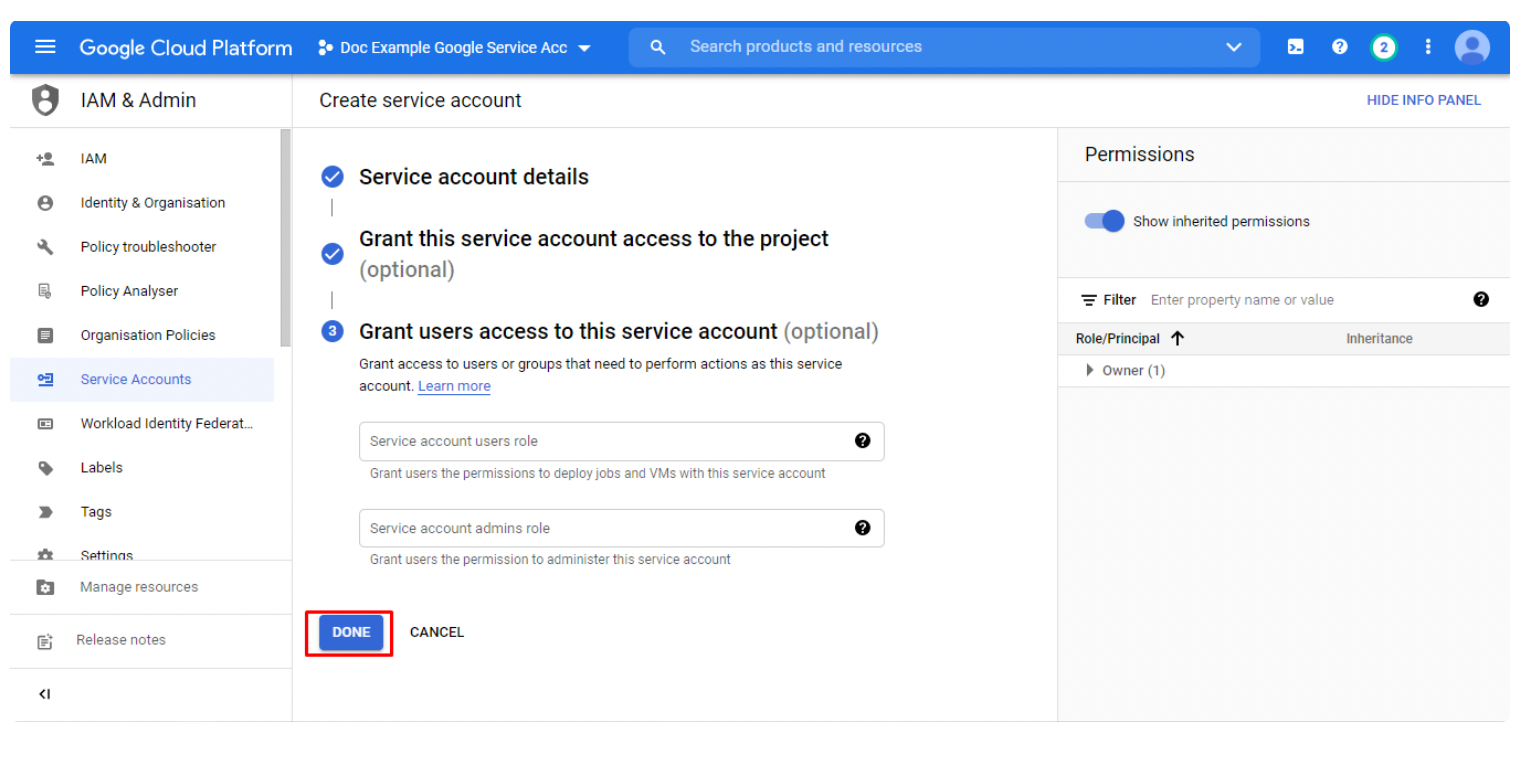Click the Service Accounts key icon

[45, 379]
